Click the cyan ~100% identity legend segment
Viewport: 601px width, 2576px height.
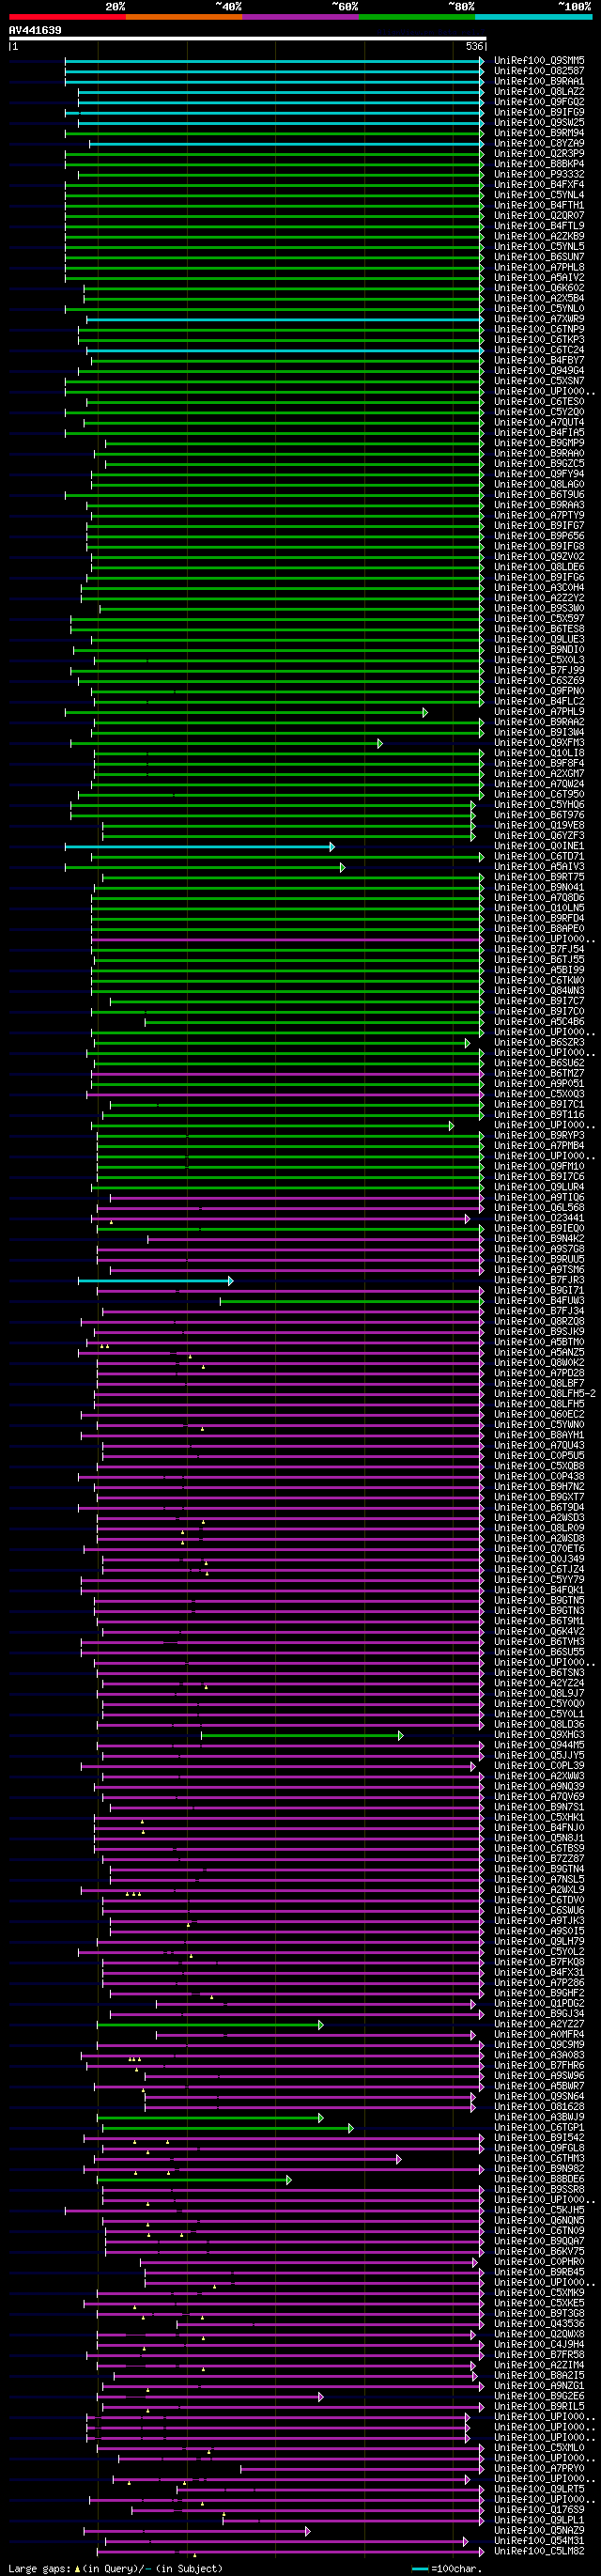point(534,17)
